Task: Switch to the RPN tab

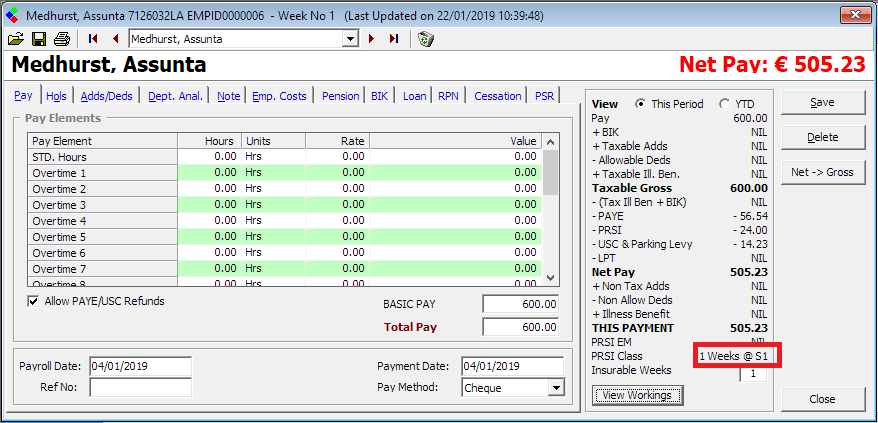Action: [449, 96]
